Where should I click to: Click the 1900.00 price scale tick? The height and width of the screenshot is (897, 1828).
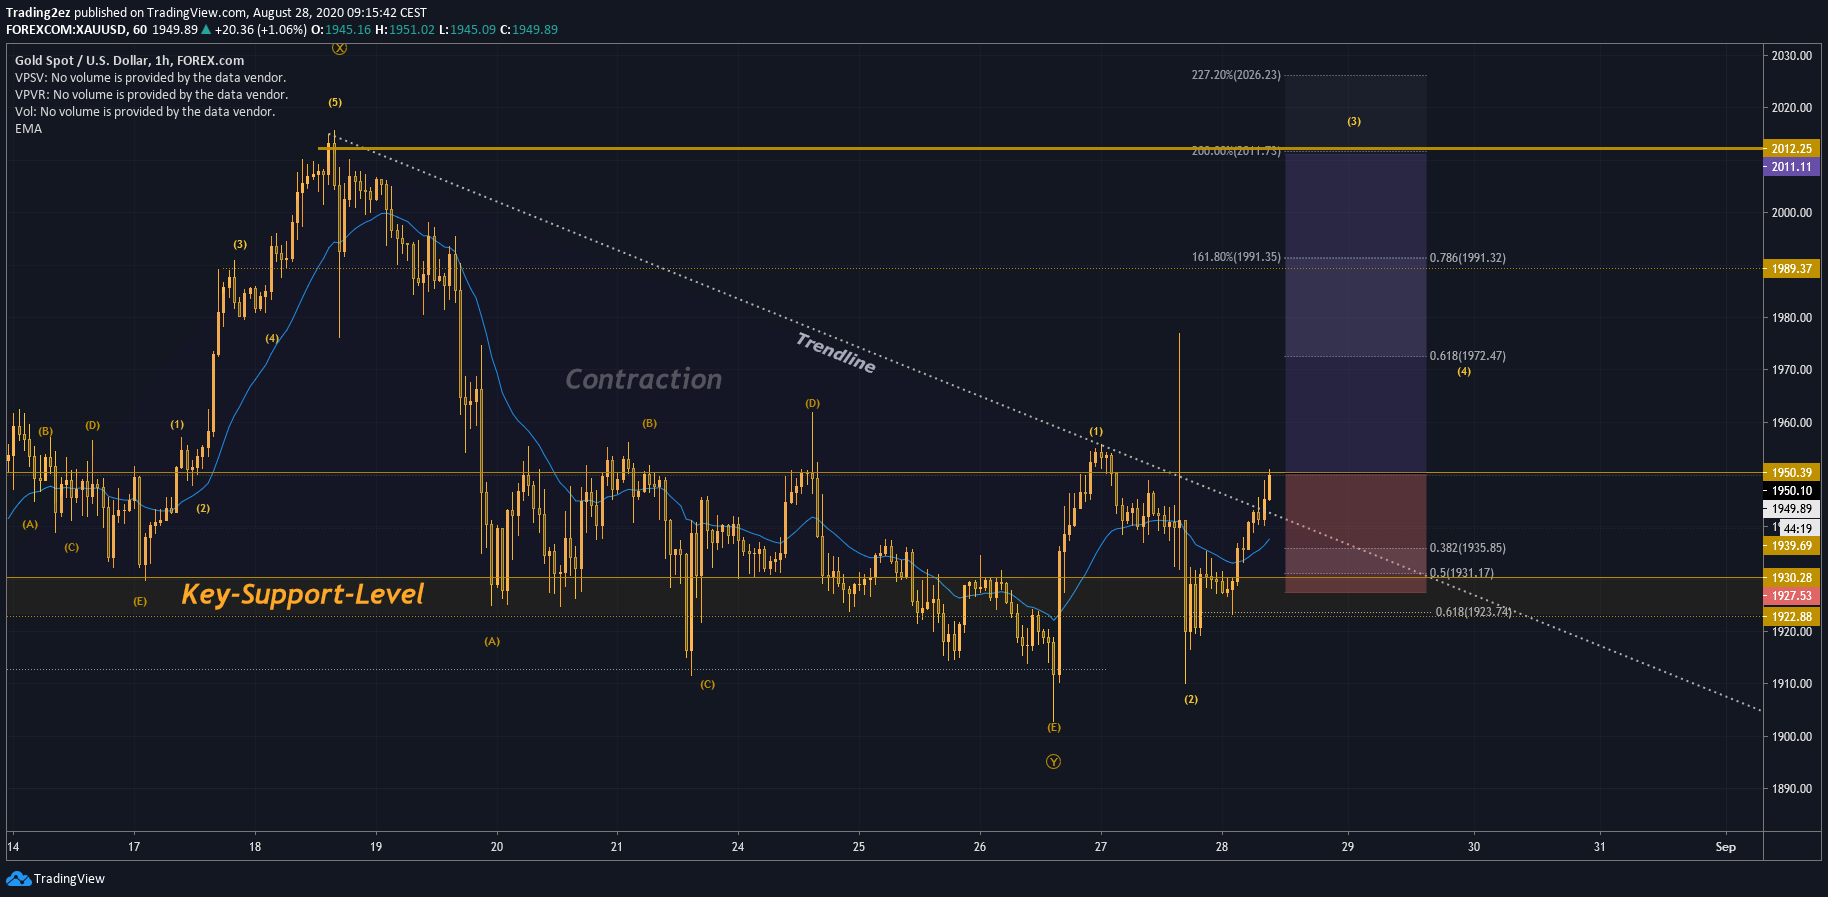[1791, 737]
